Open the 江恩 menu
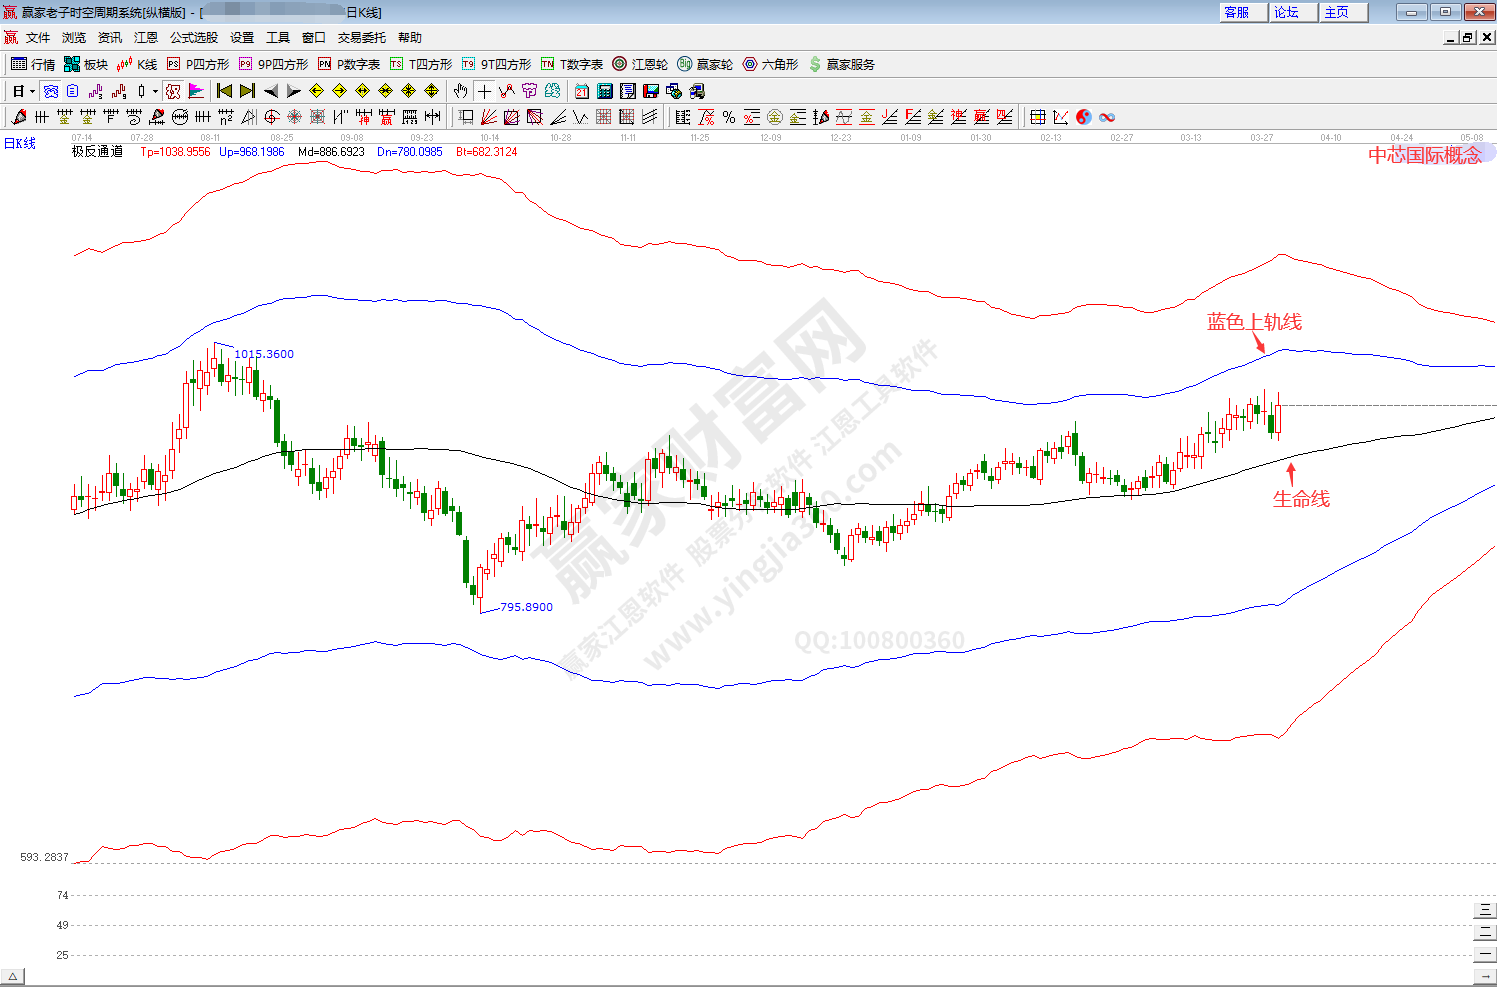This screenshot has height=987, width=1497. tap(146, 38)
